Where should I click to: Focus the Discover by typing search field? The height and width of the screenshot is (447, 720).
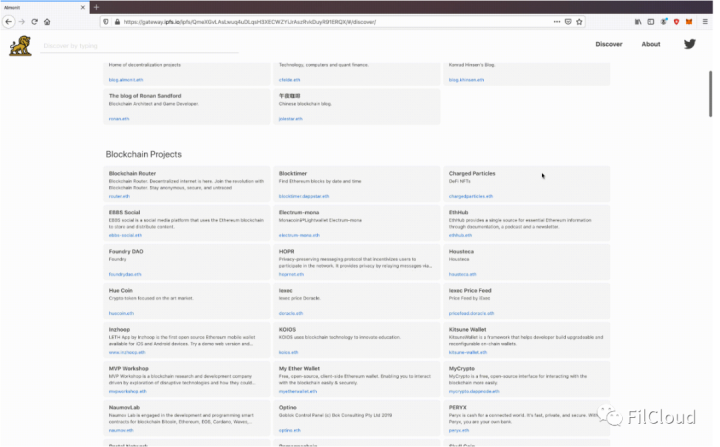(139, 46)
